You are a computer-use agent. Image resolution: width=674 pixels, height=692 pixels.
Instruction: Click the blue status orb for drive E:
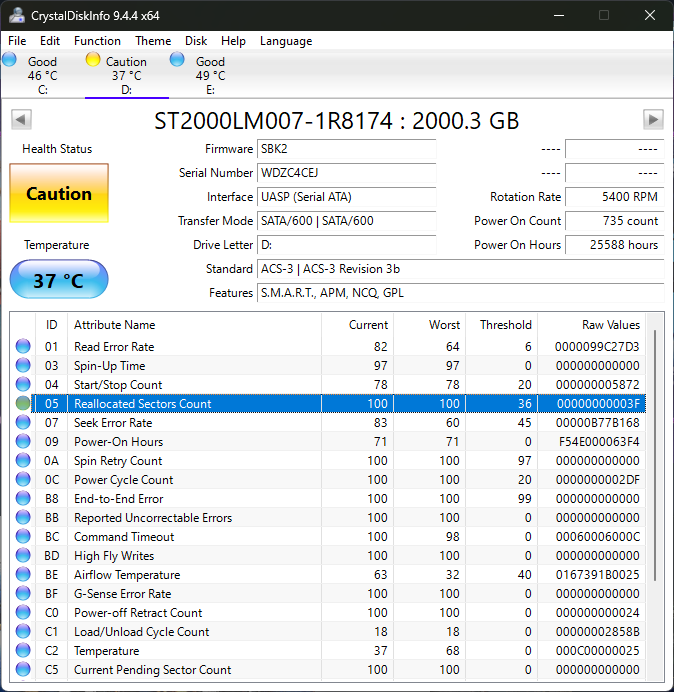click(177, 60)
